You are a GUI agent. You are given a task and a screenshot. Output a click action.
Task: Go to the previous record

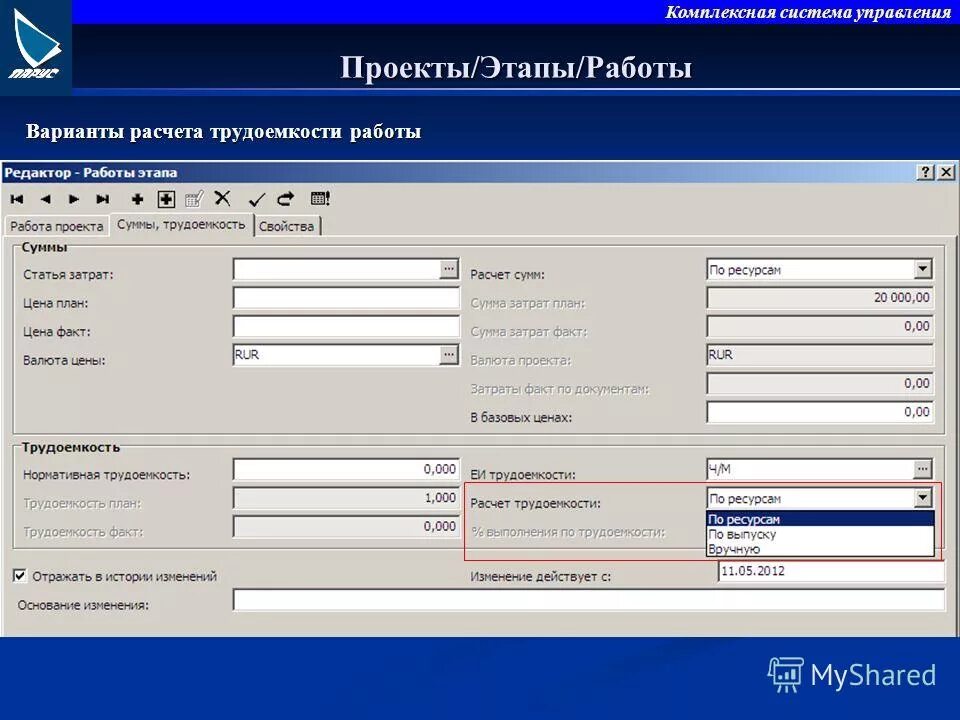pyautogui.click(x=48, y=197)
